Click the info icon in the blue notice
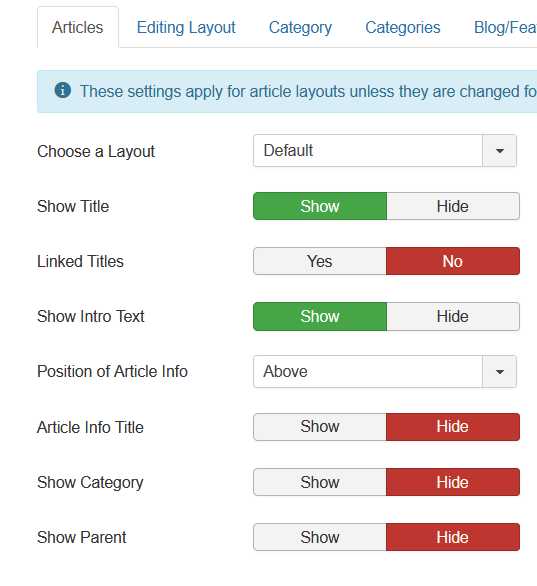This screenshot has width=537, height=586. pos(62,90)
